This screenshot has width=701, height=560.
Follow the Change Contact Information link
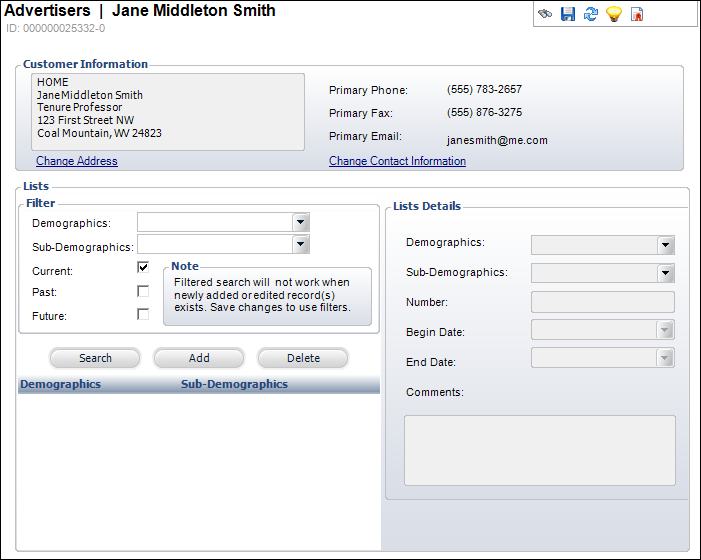click(x=397, y=161)
